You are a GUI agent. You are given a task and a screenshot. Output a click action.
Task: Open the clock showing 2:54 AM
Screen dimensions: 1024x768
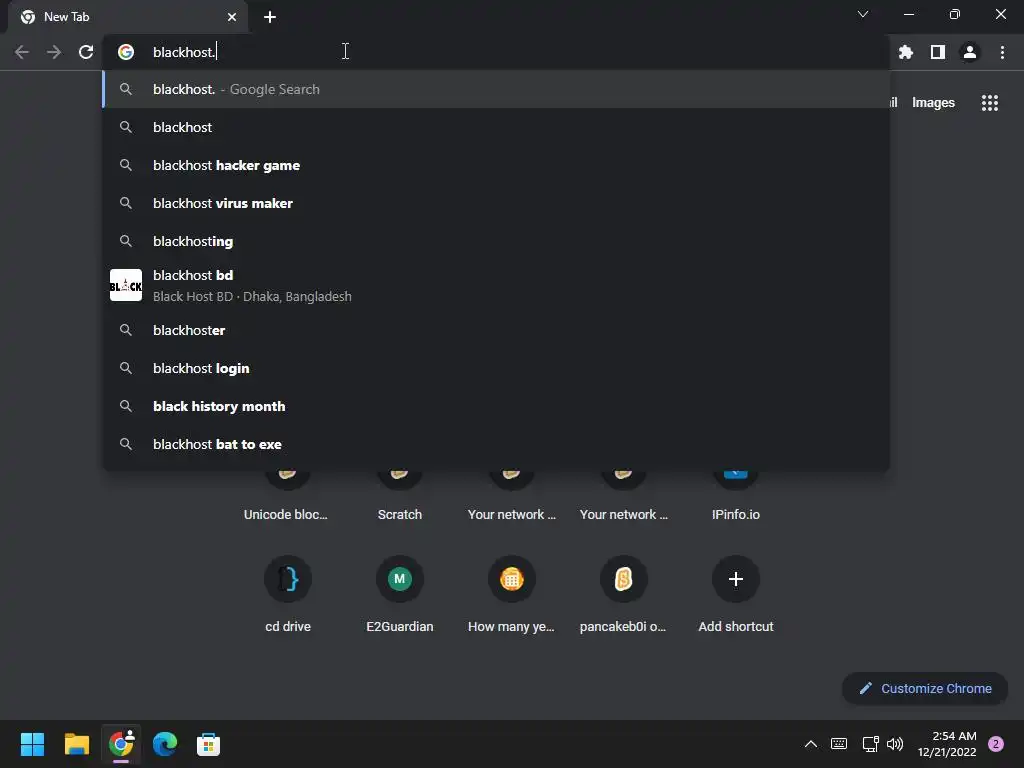click(947, 744)
